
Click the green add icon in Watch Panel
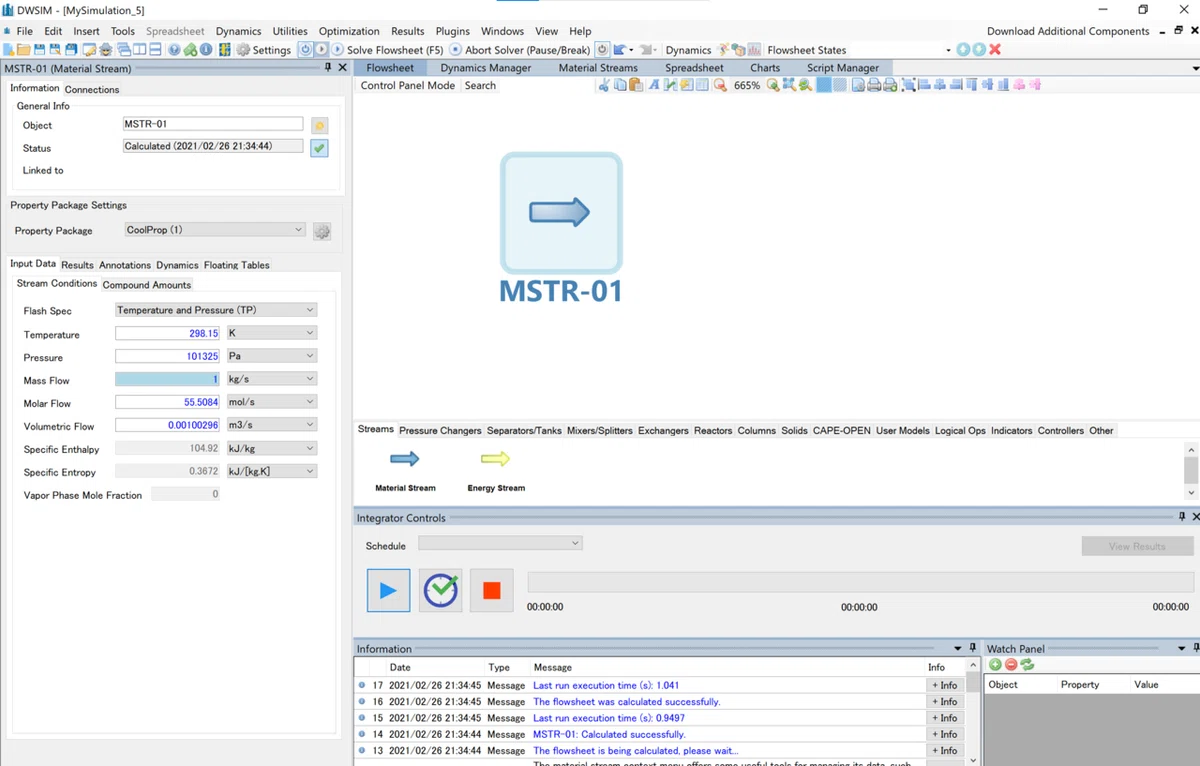point(995,665)
